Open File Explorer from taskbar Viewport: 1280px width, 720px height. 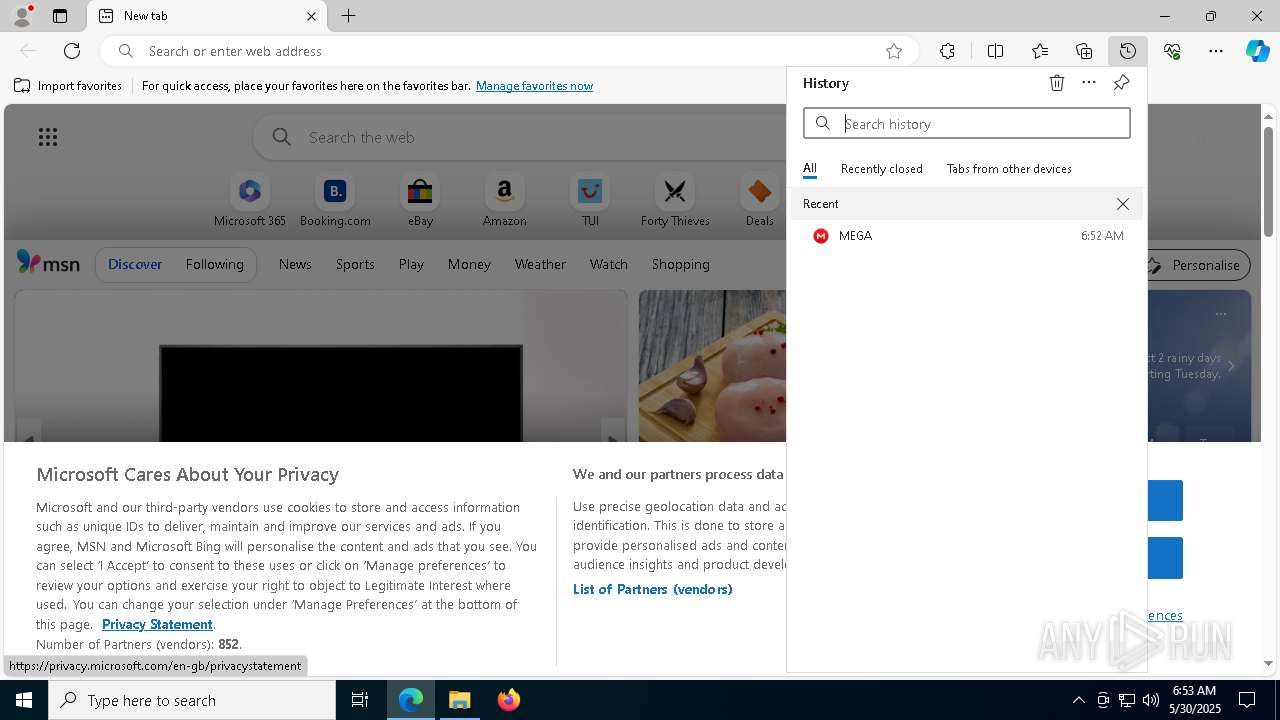click(x=460, y=700)
